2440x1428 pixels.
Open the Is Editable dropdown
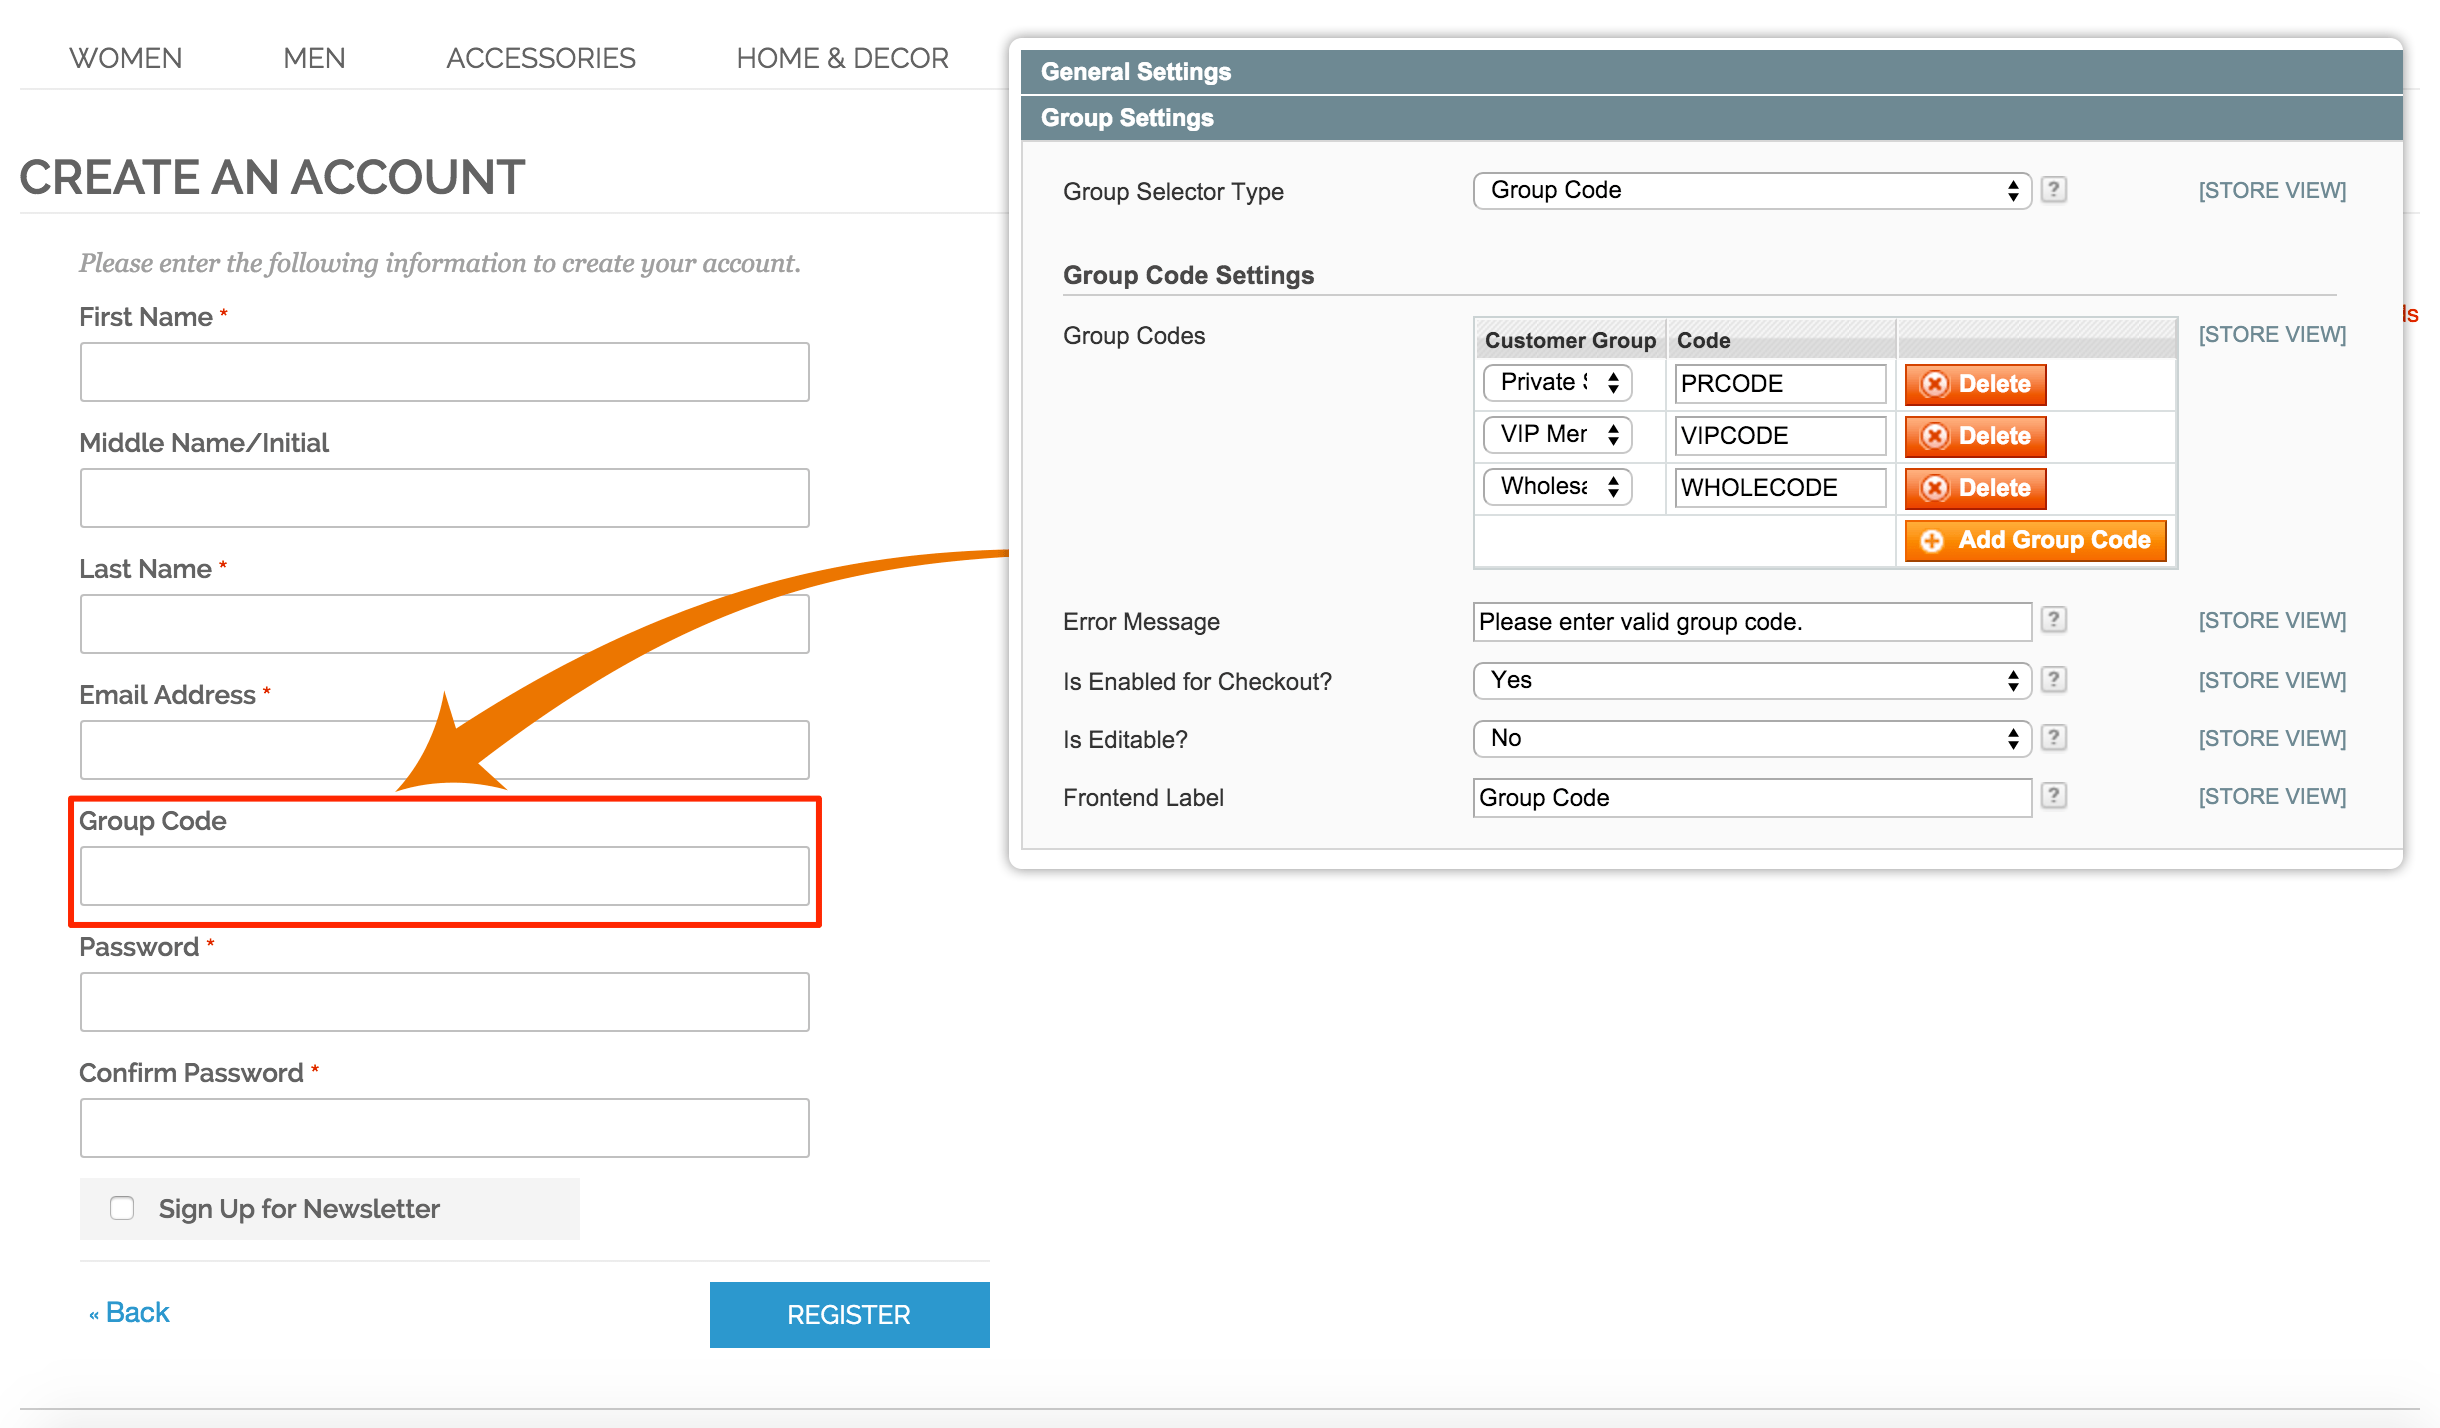click(x=1751, y=738)
